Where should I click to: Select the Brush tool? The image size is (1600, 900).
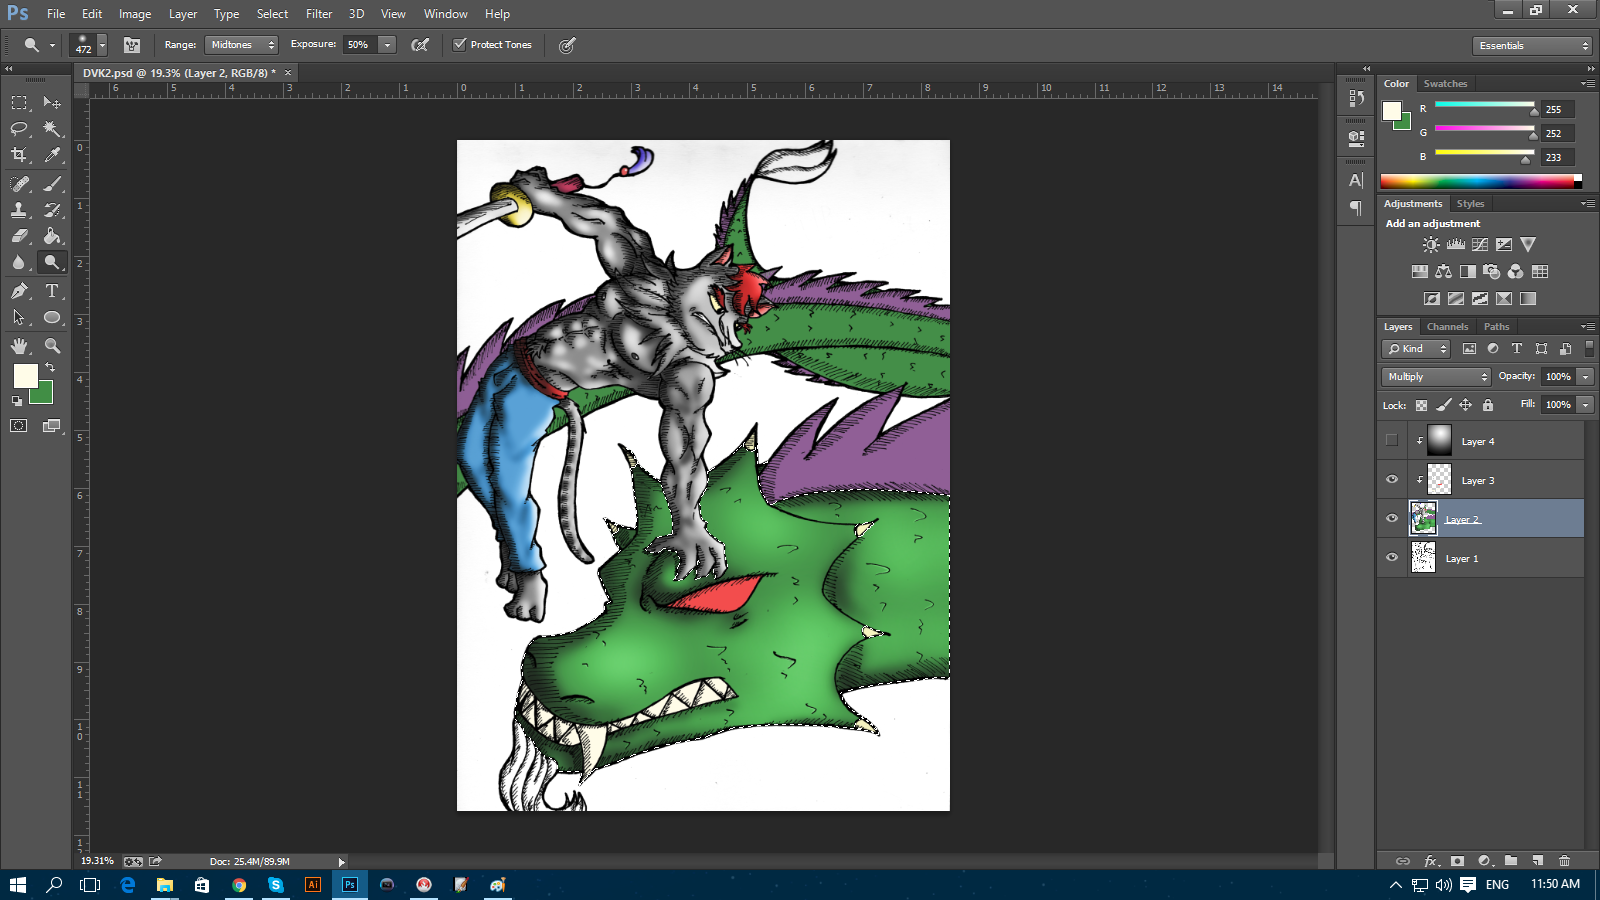52,184
